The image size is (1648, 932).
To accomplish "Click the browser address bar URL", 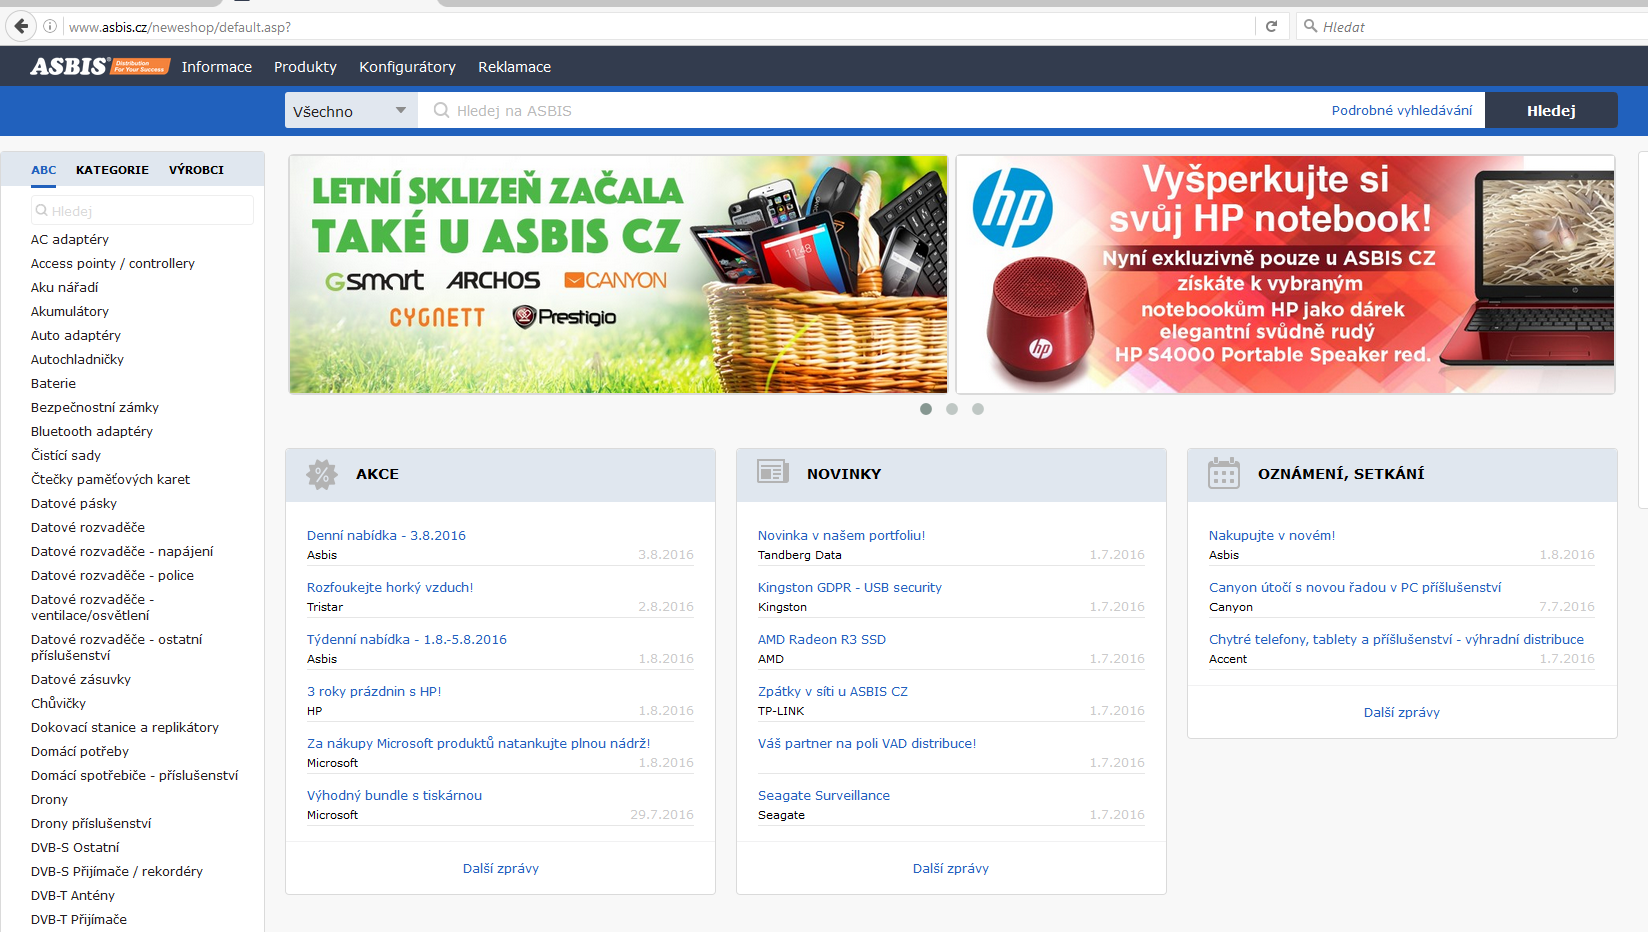I will [180, 27].
